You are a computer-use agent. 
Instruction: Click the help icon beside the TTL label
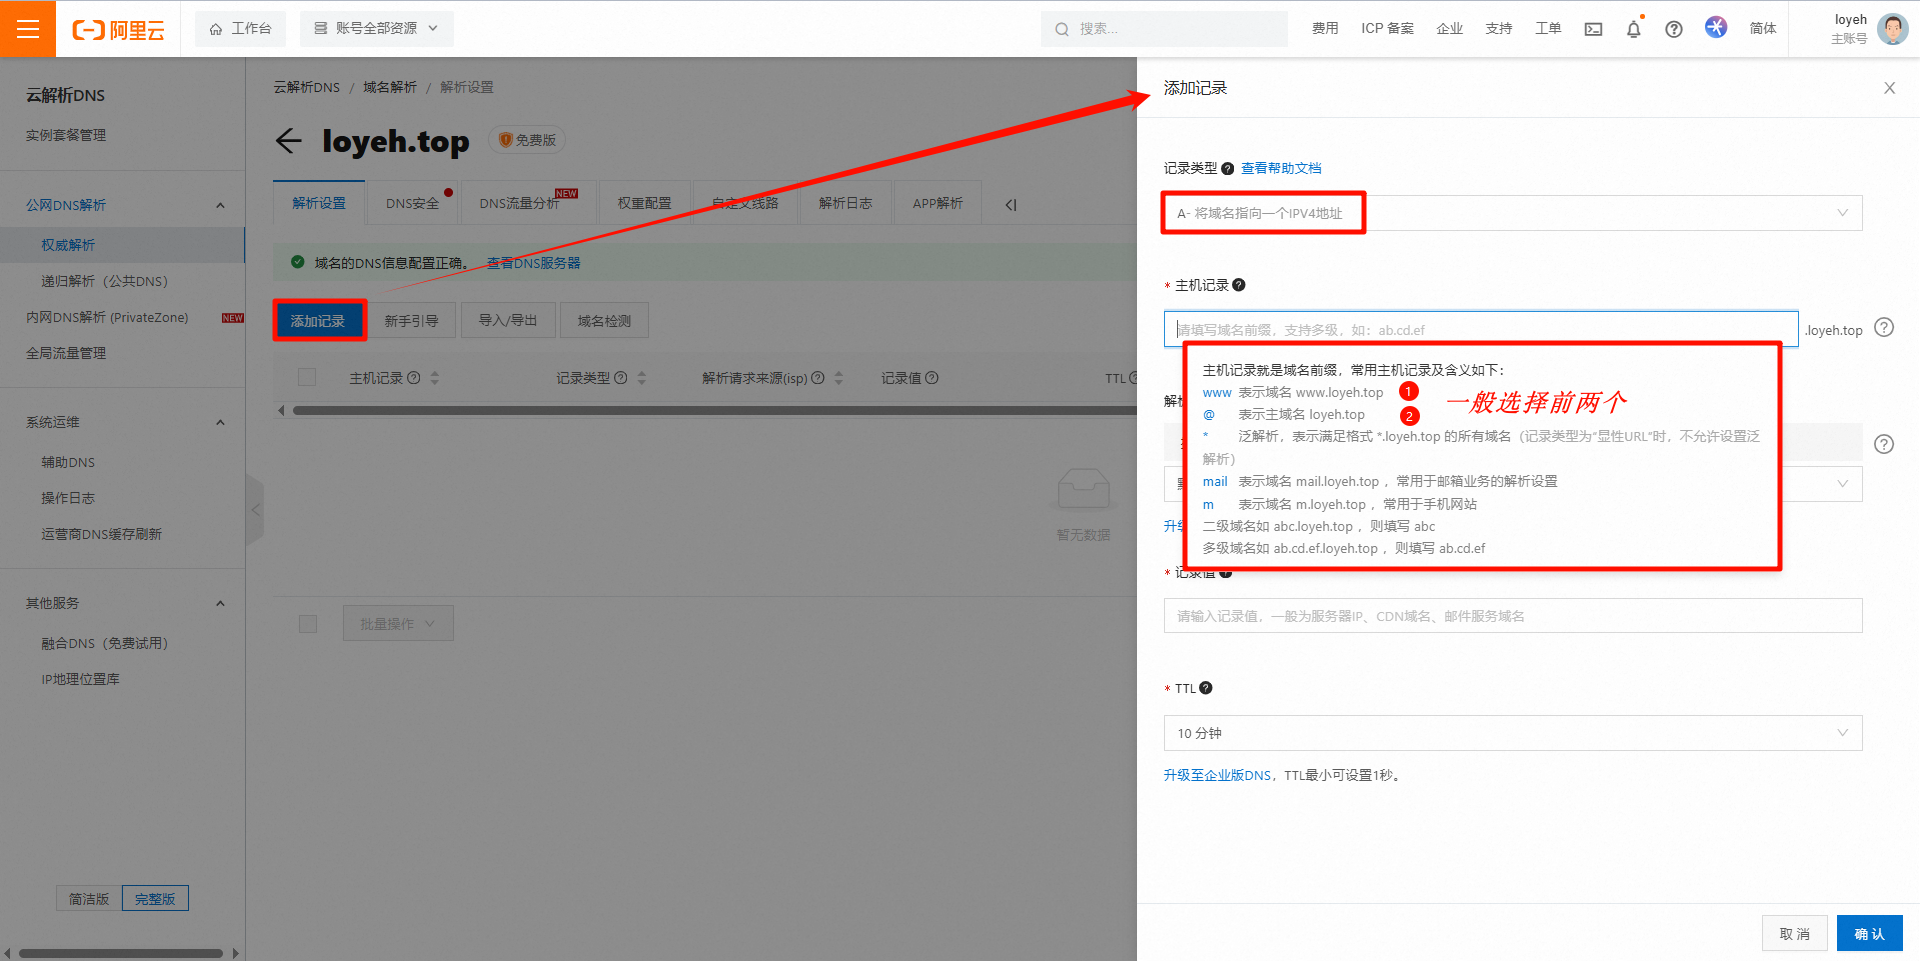pos(1206,688)
